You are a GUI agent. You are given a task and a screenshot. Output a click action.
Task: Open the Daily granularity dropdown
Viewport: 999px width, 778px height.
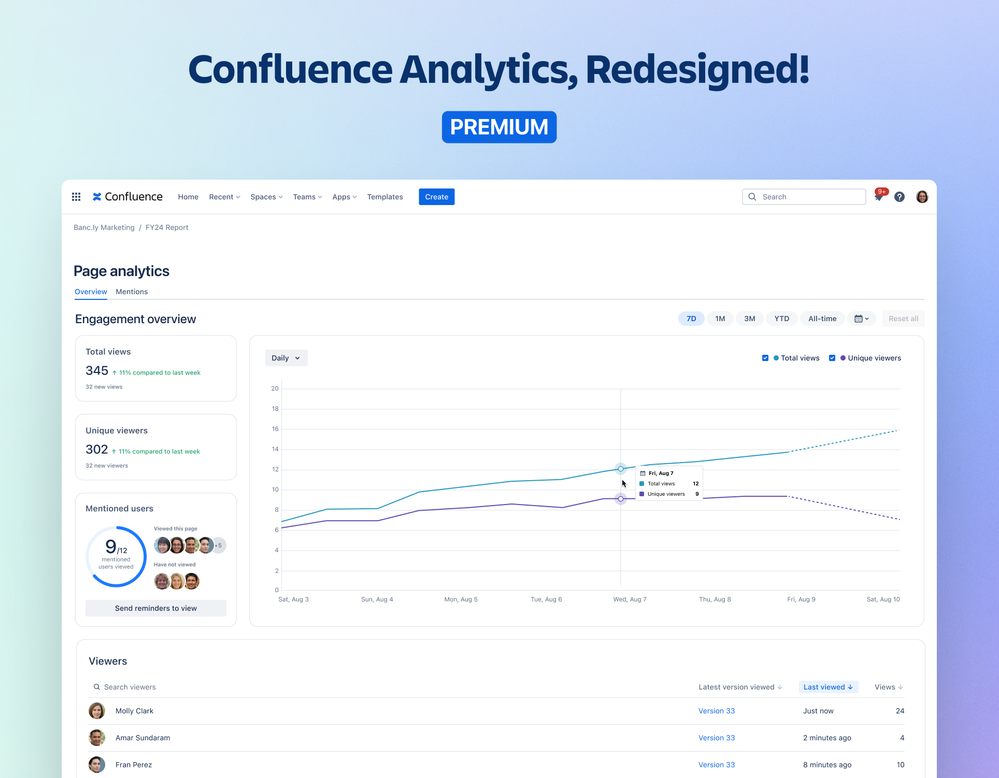tap(286, 358)
